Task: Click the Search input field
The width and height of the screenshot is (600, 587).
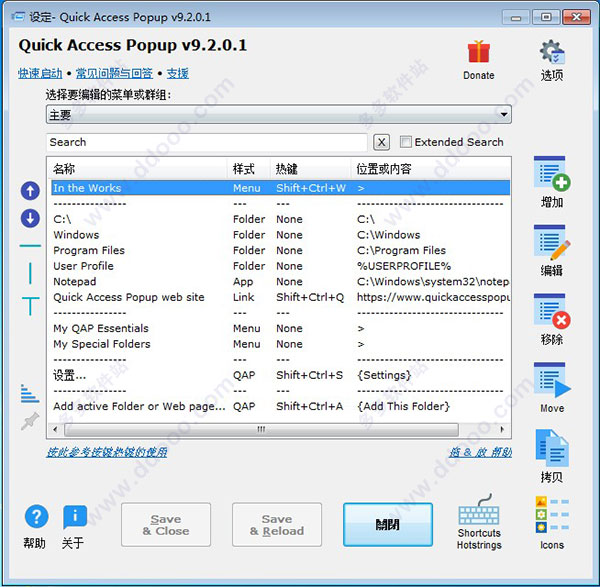Action: 207,142
